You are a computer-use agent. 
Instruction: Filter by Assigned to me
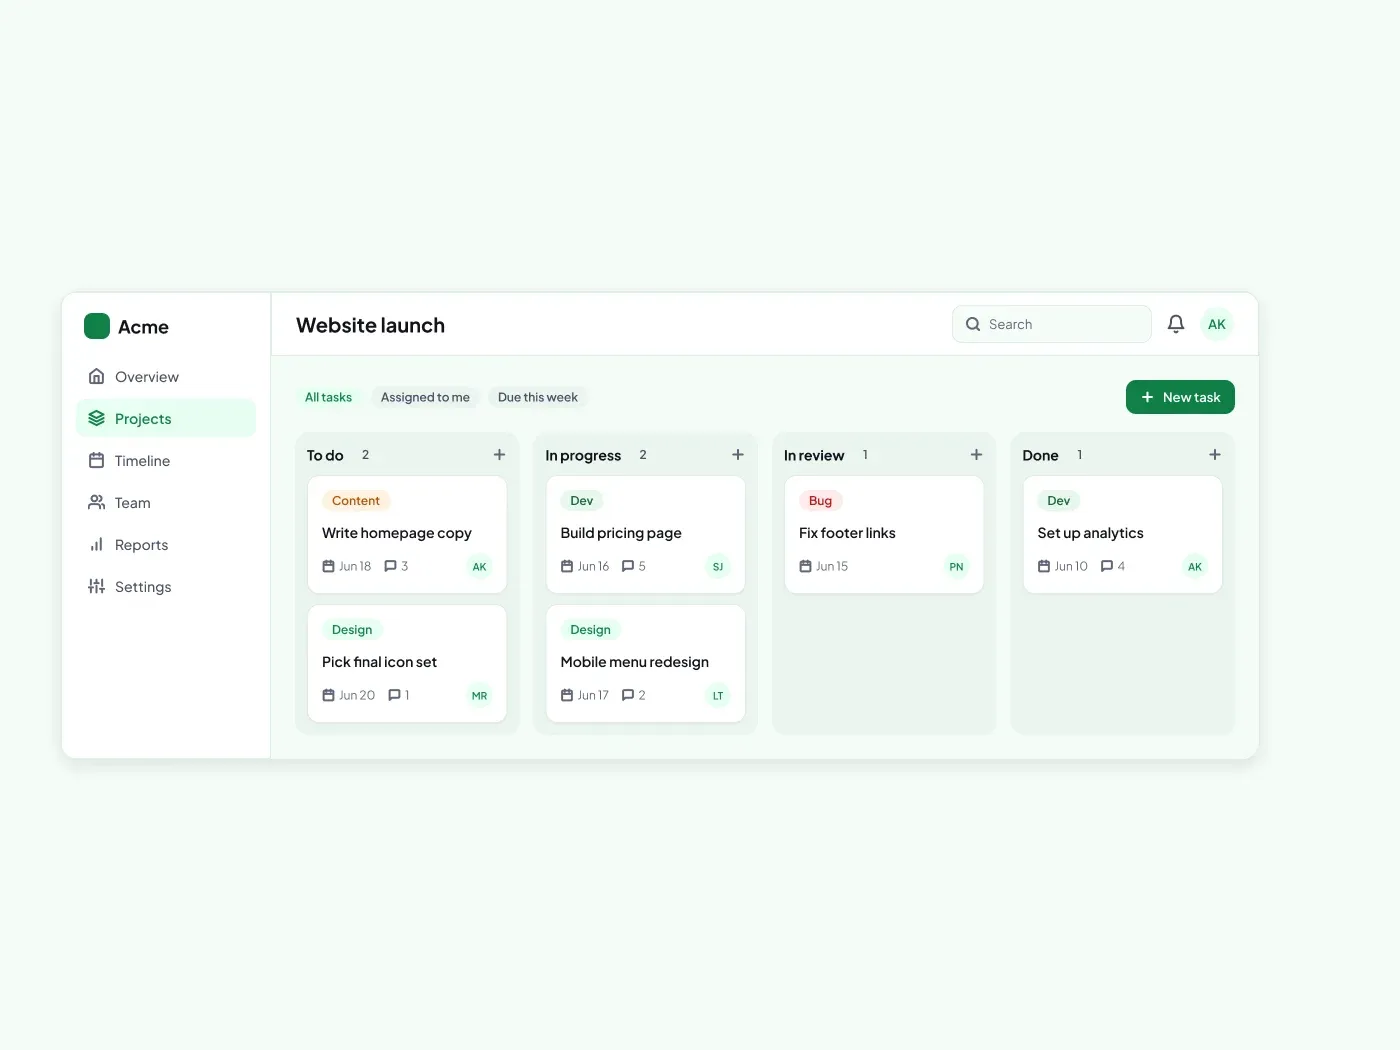click(425, 397)
